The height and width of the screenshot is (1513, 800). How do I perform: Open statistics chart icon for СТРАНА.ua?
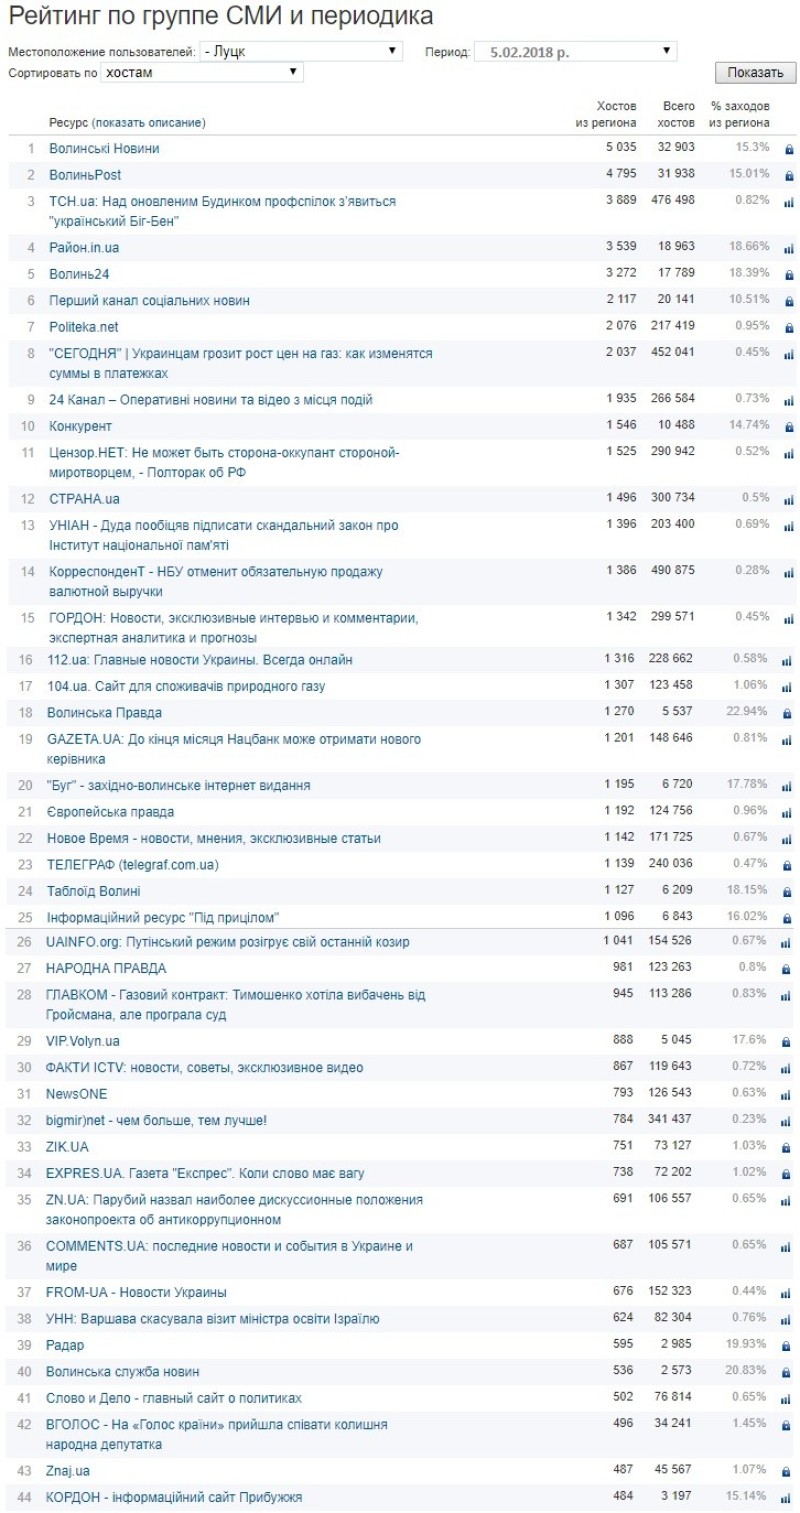pos(788,499)
